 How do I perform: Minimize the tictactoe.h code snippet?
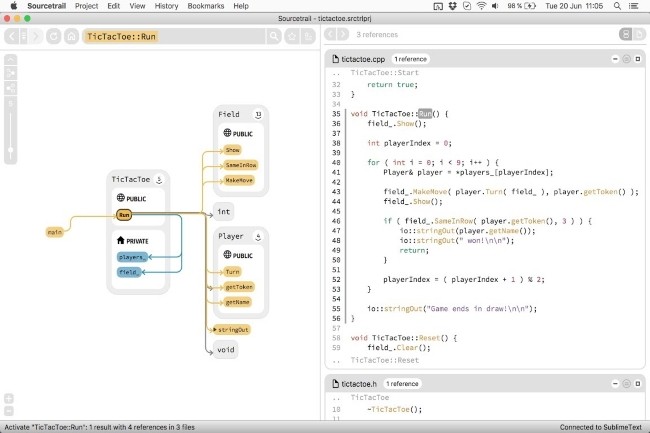click(x=615, y=384)
